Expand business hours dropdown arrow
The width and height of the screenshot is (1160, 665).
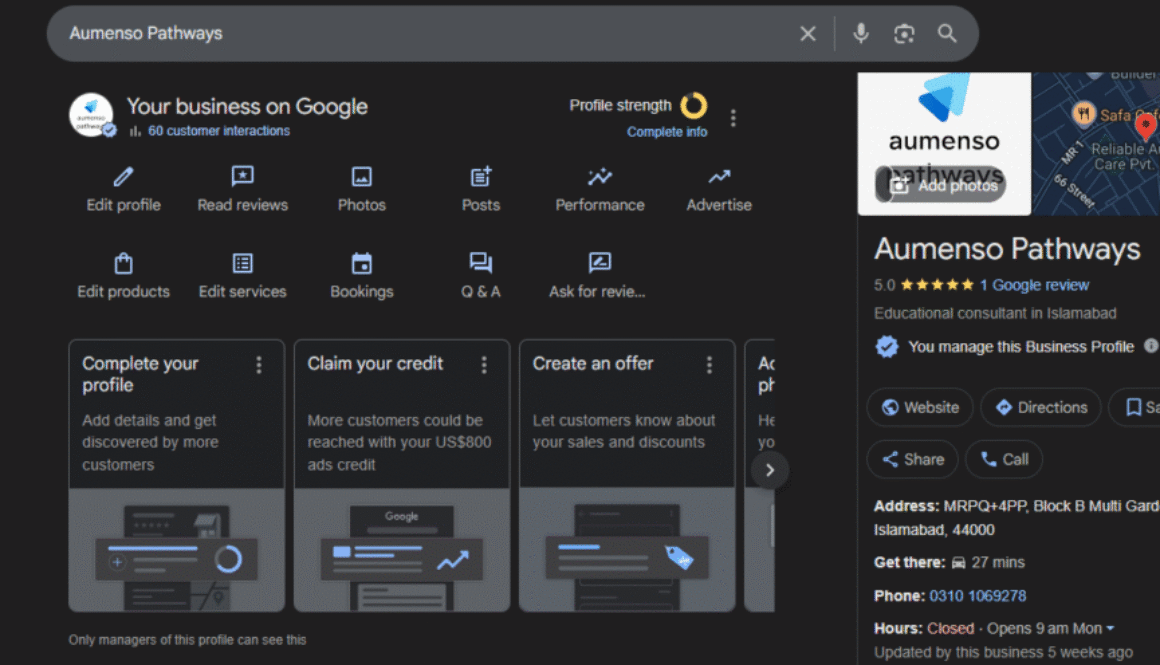click(1110, 629)
